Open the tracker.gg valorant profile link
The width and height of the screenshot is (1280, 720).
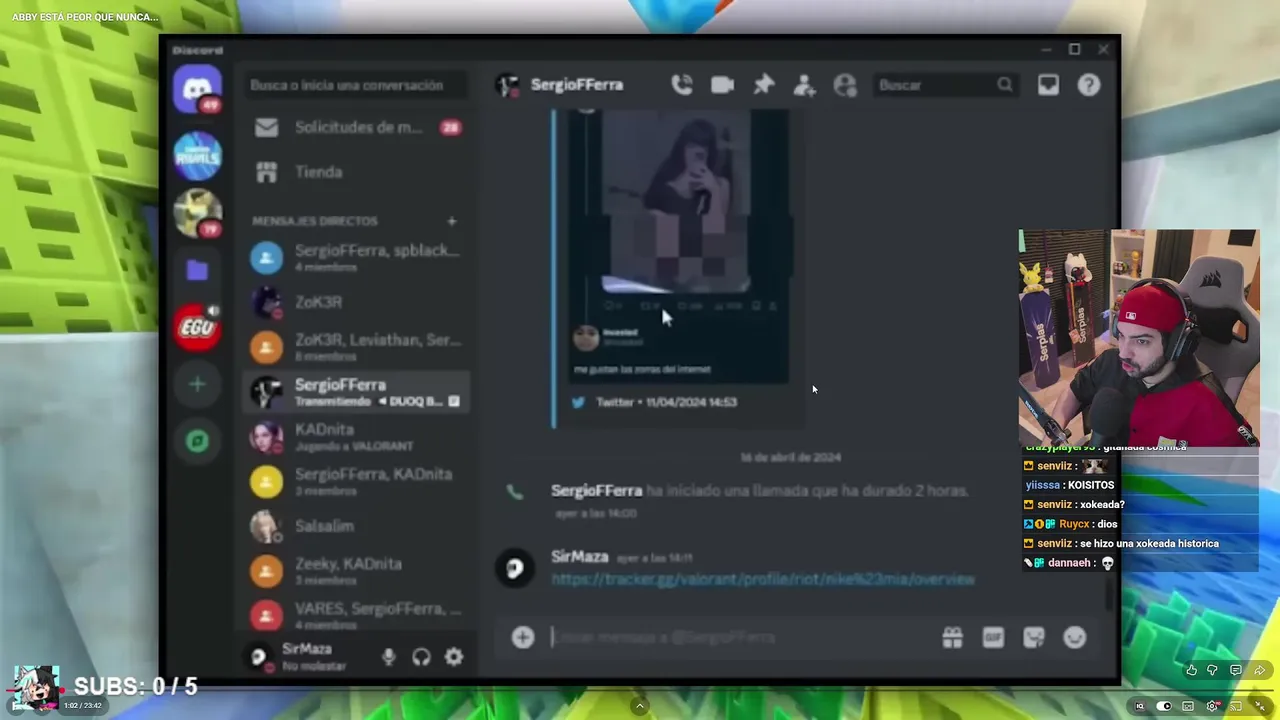pyautogui.click(x=762, y=579)
